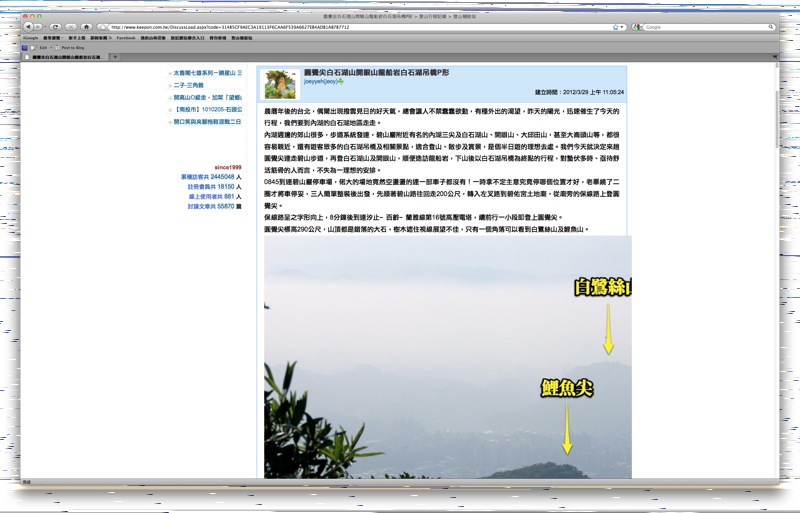
Task: Open the back/forward history dropdown arrow
Action: click(45, 27)
